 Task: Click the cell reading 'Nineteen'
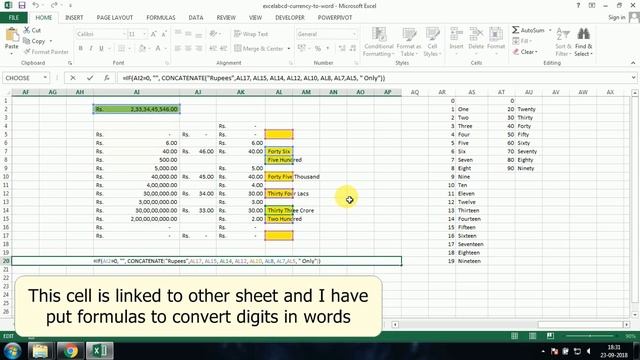tap(471, 261)
